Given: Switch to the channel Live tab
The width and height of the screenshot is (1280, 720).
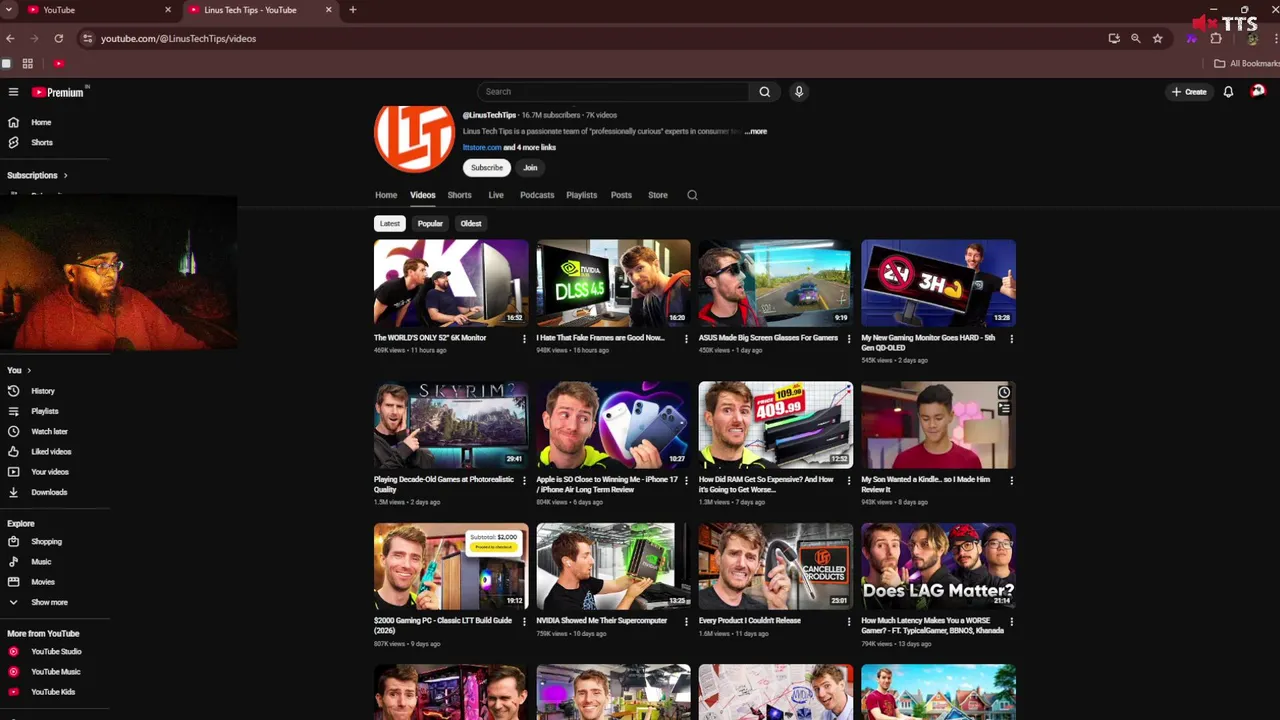Looking at the screenshot, I should [496, 195].
